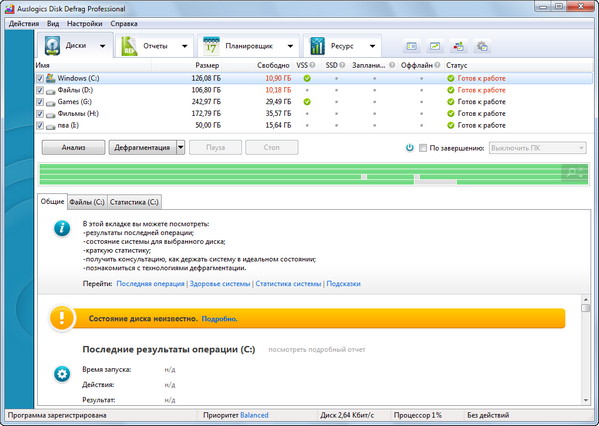Viewport: 599px width, 426px height.
Task: Click the Анализ button
Action: (73, 147)
